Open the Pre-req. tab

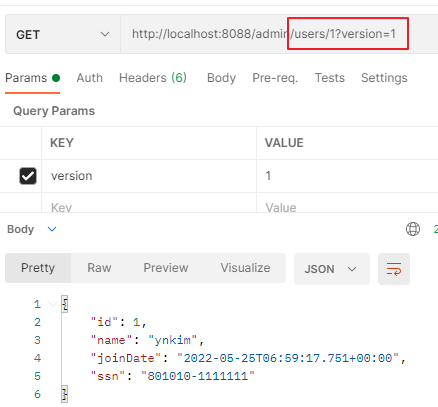[x=275, y=78]
